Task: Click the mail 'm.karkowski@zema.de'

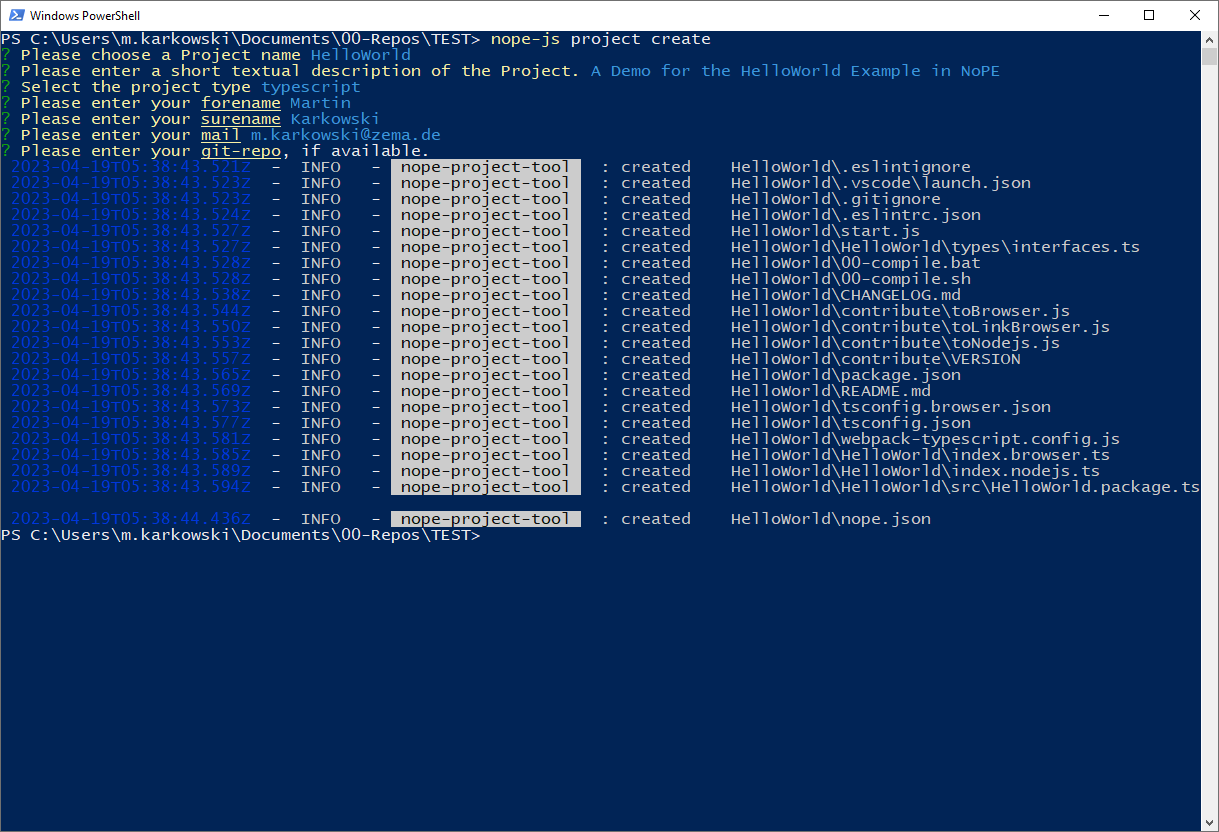Action: (x=346, y=135)
